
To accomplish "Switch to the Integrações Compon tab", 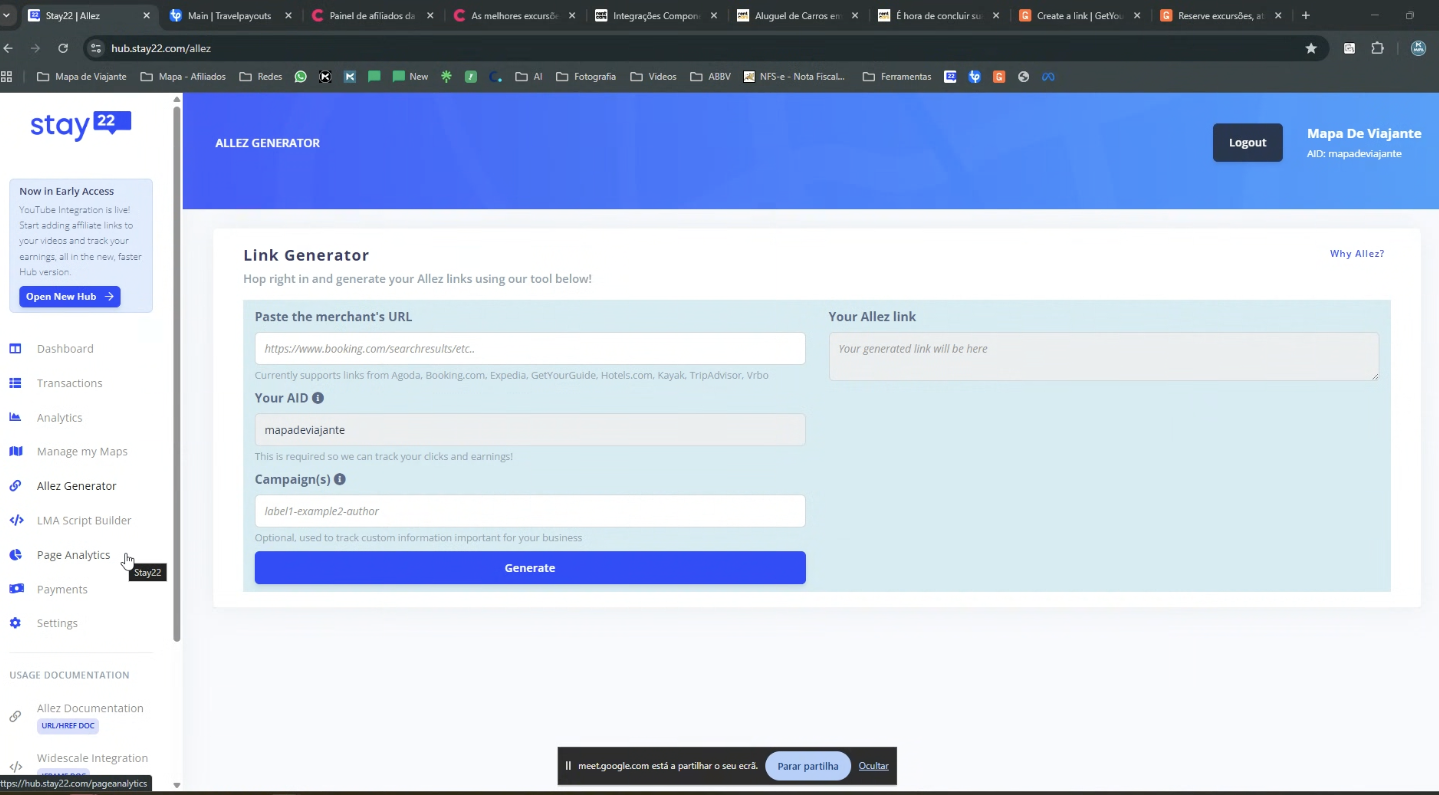I will click(657, 16).
